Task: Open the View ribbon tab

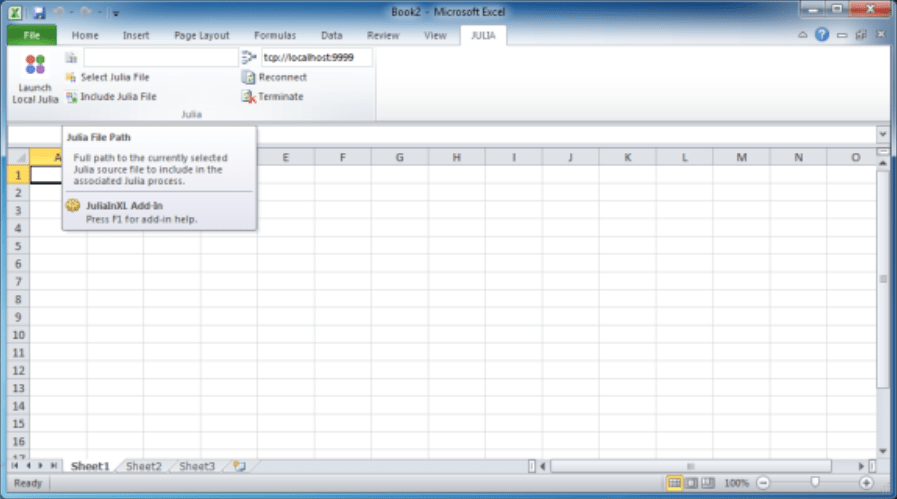Action: pos(435,35)
